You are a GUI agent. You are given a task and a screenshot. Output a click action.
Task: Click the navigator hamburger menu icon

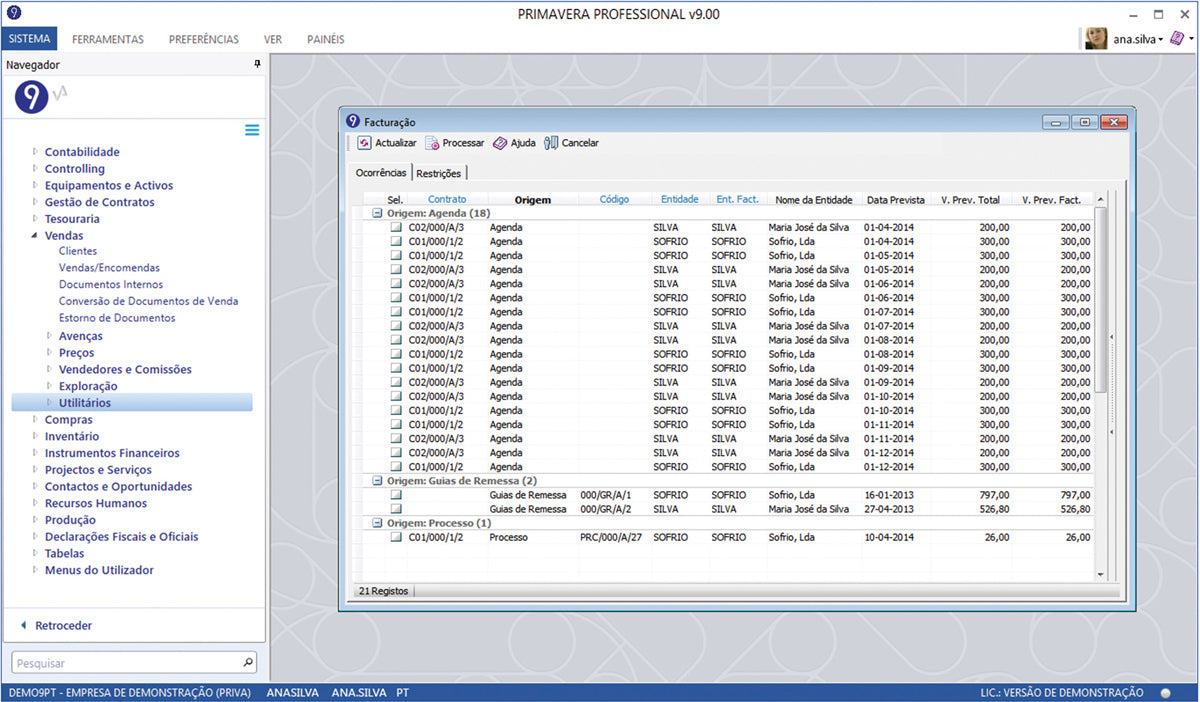coord(252,130)
